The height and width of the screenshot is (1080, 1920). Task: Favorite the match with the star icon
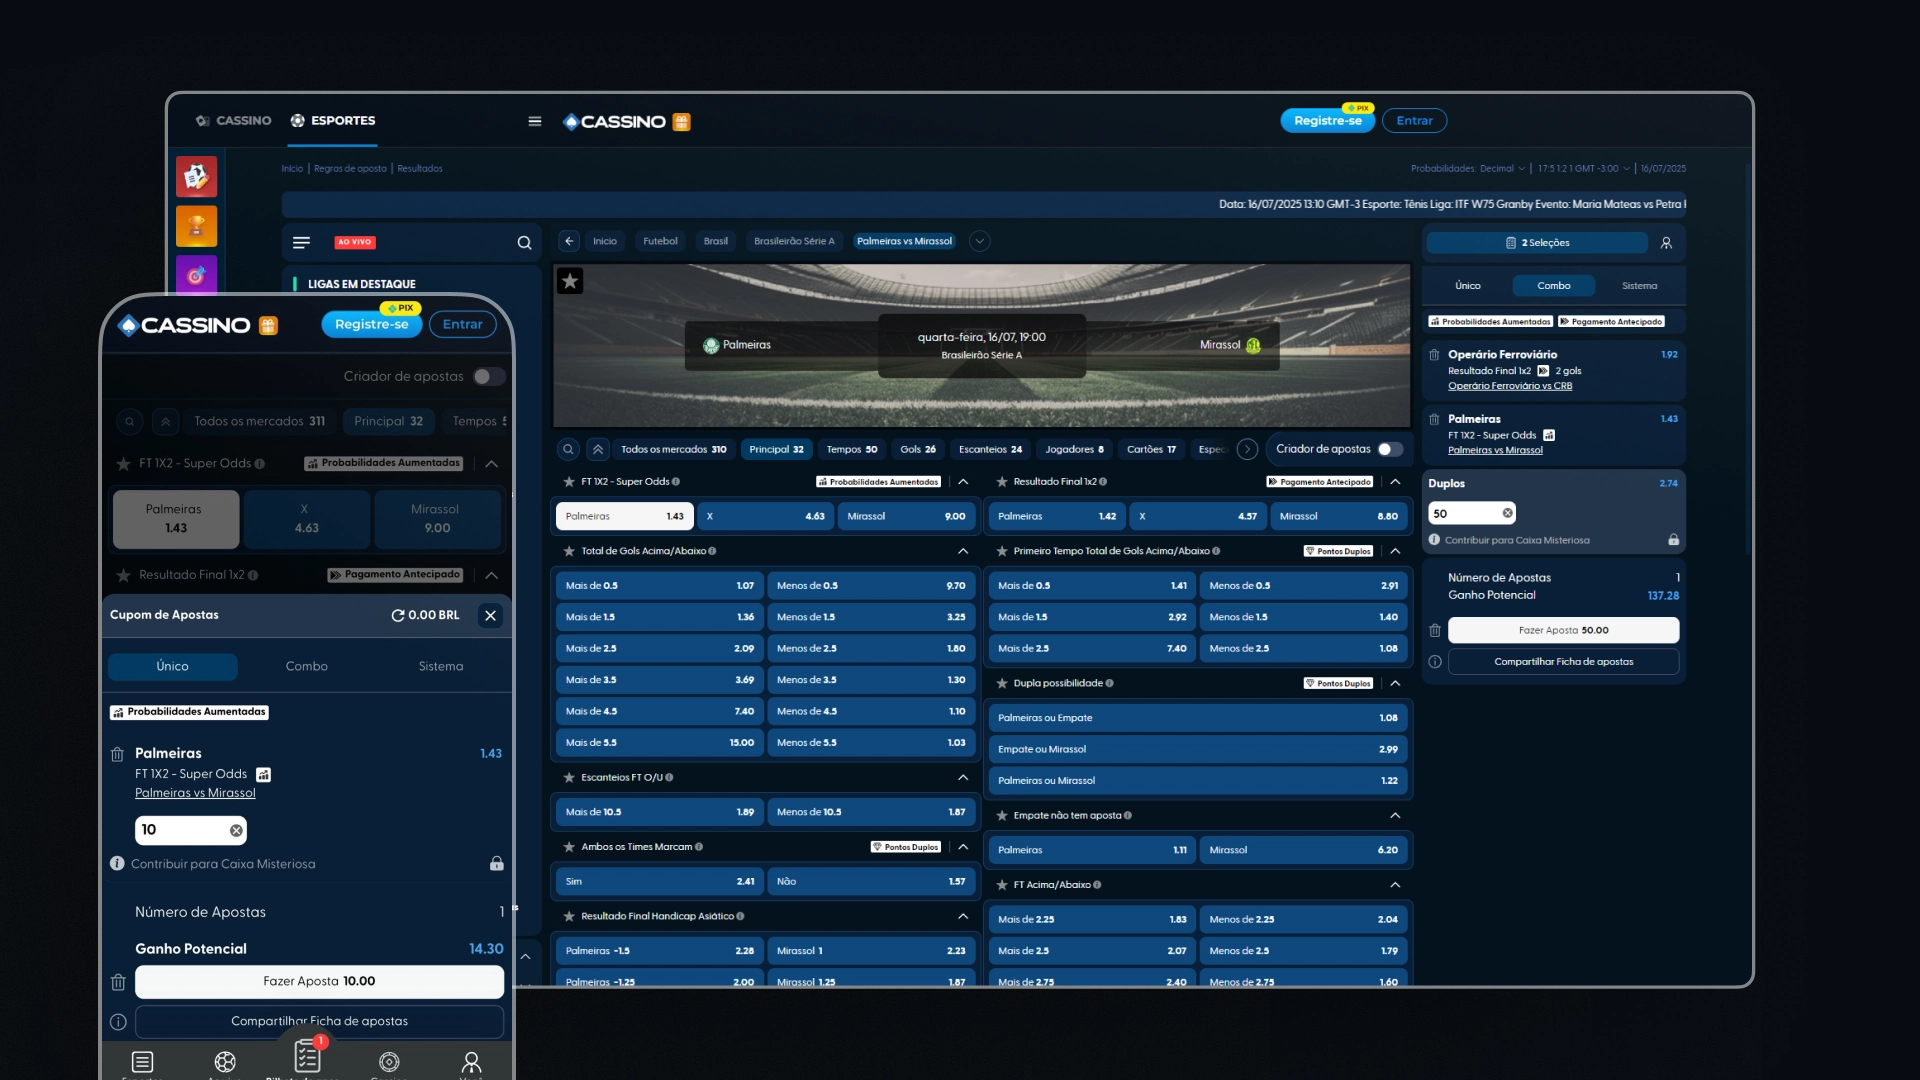[570, 281]
